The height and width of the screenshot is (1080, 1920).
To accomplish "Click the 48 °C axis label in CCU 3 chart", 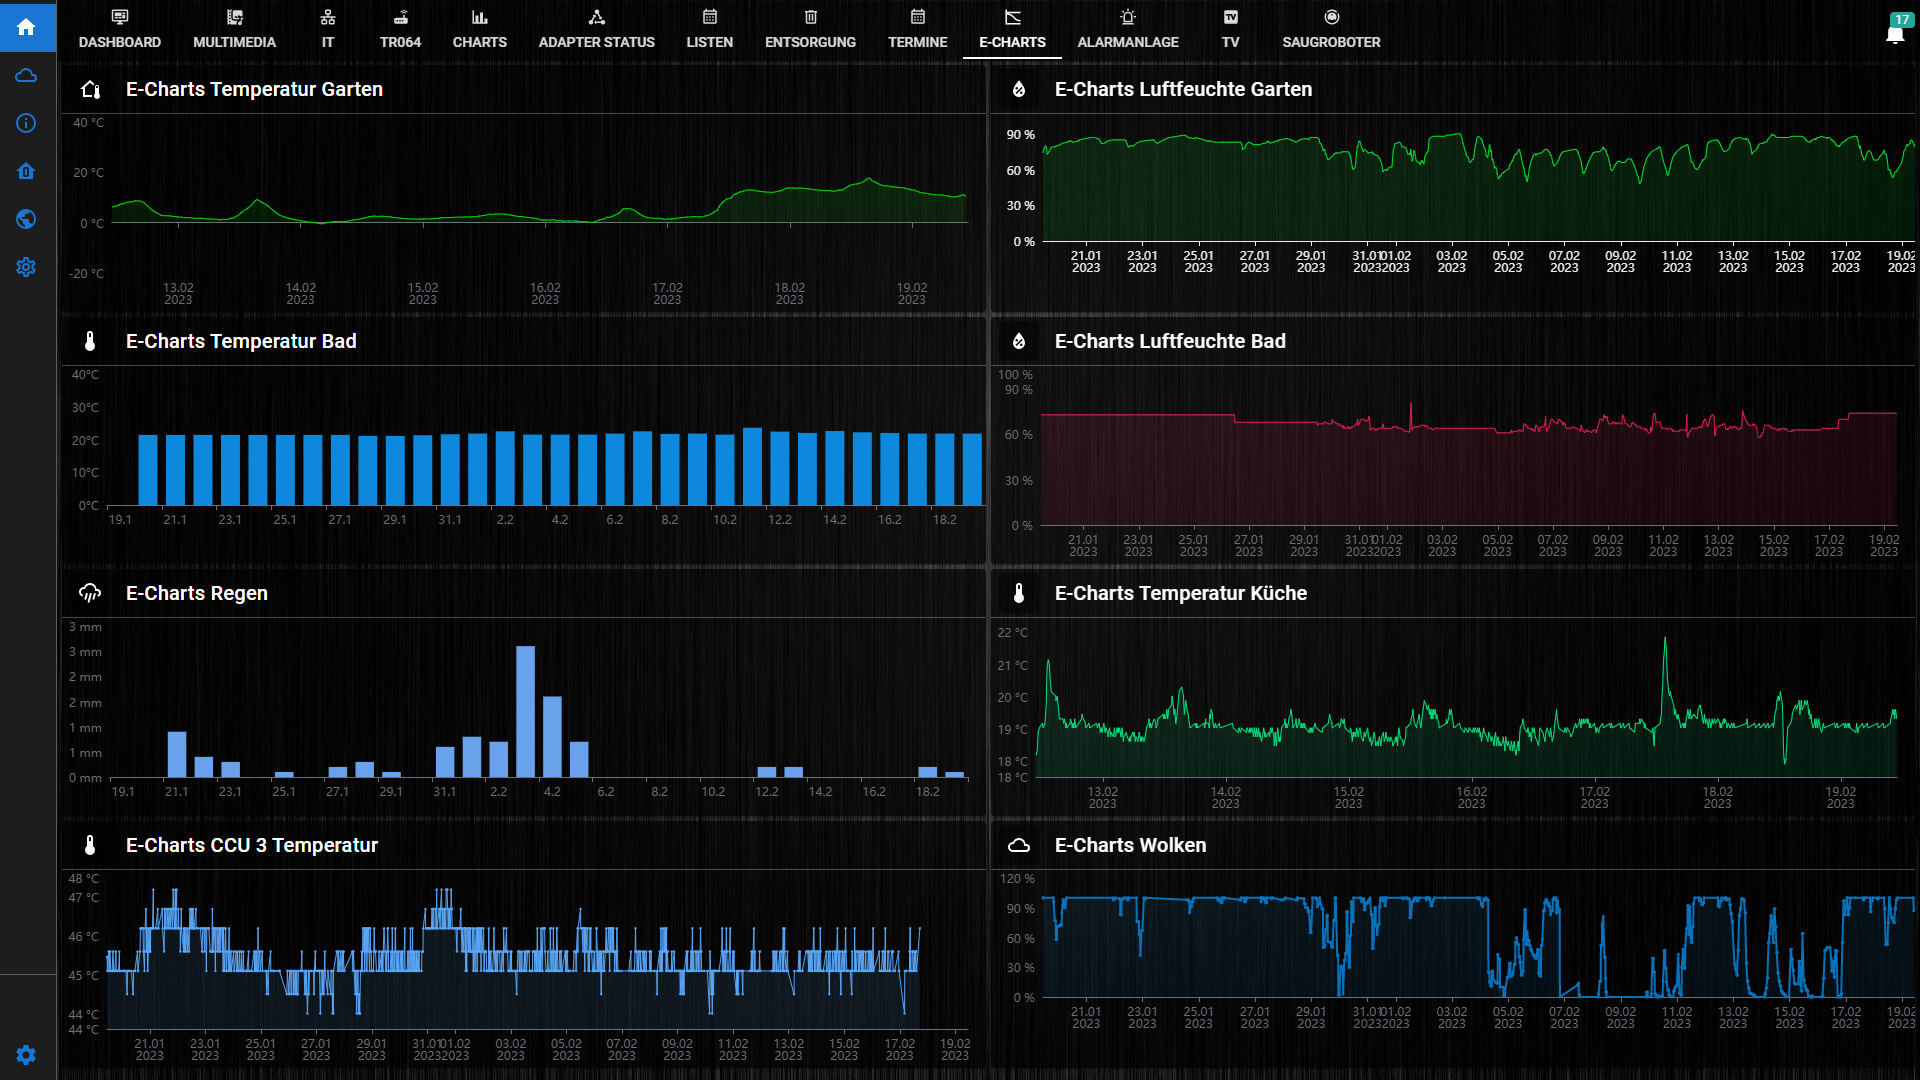I will tap(84, 878).
